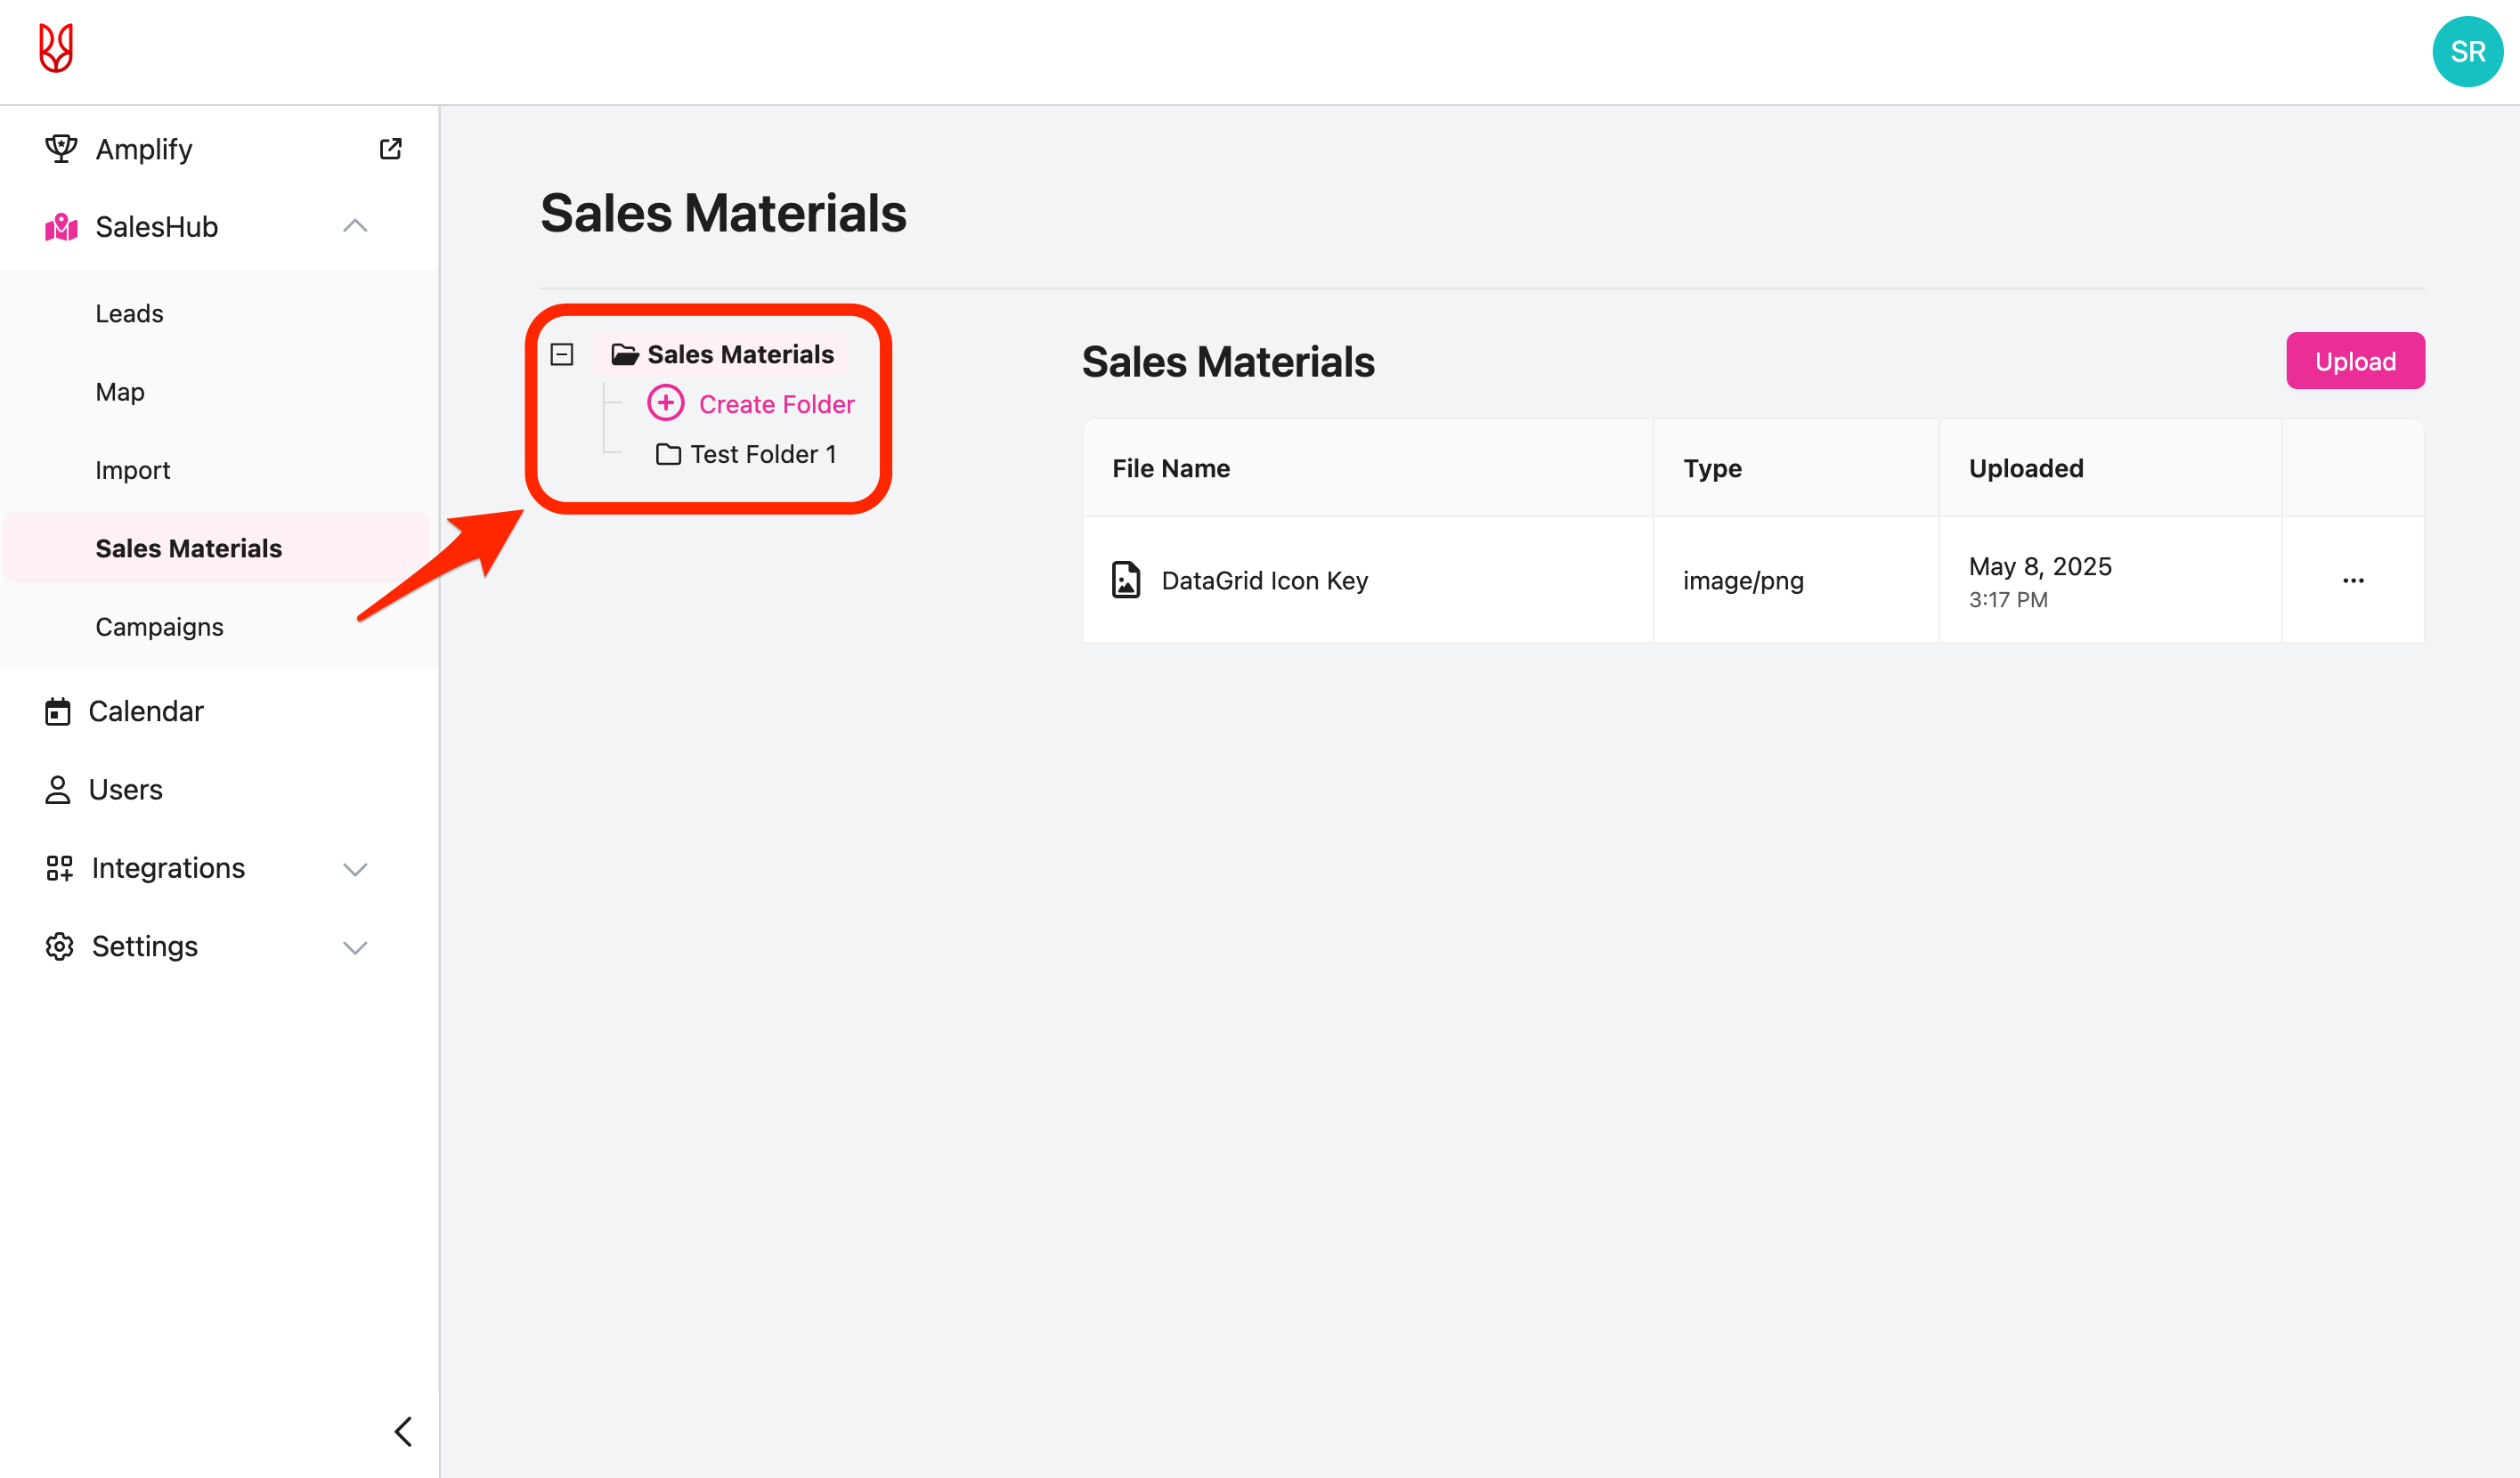Expand the Settings dropdown

pos(355,946)
